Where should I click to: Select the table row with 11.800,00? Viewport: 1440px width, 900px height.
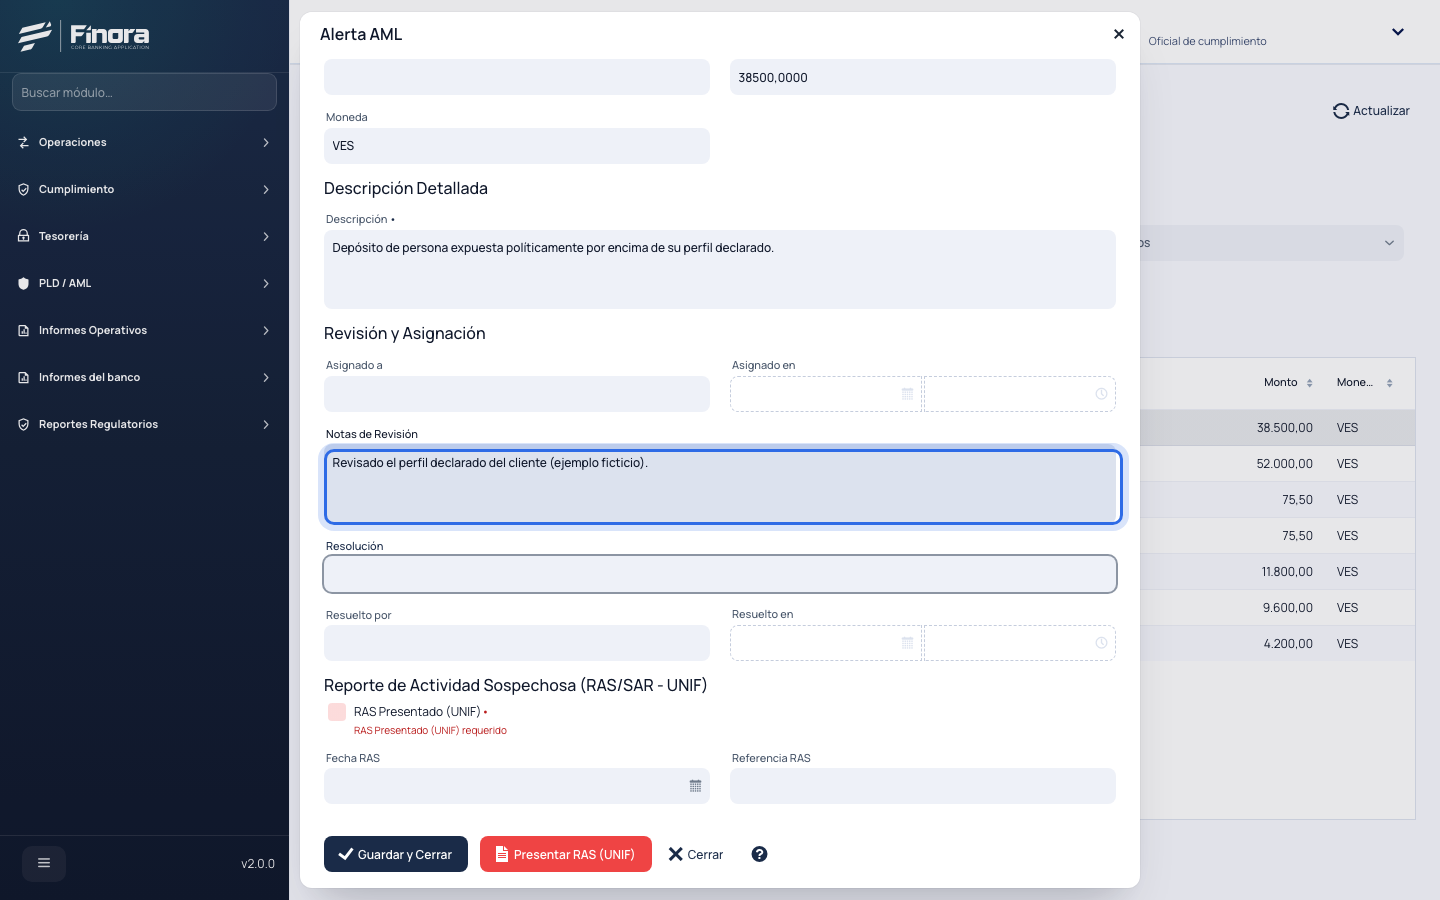pos(1277,572)
